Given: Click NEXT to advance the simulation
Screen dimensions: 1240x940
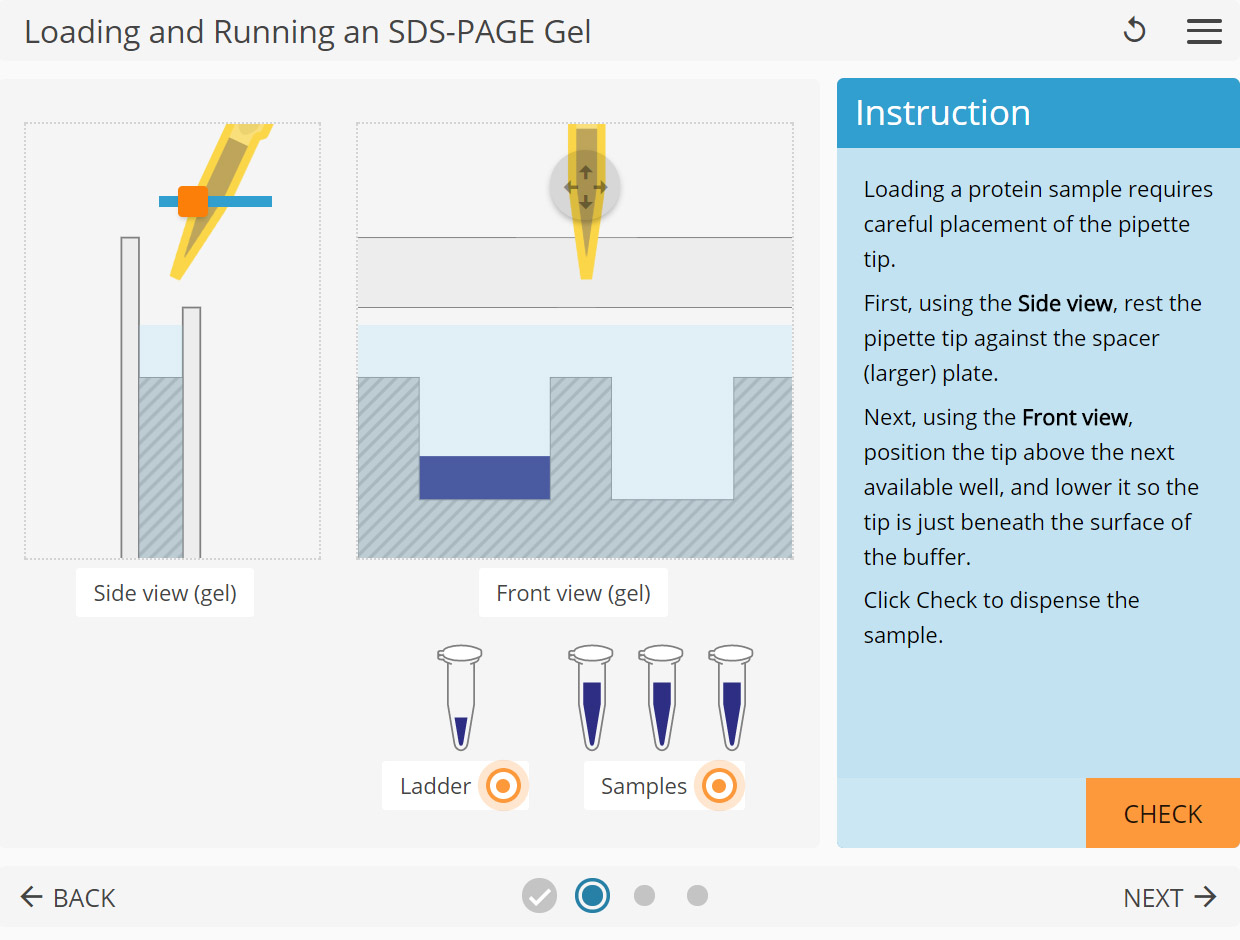Looking at the screenshot, I should point(1169,897).
